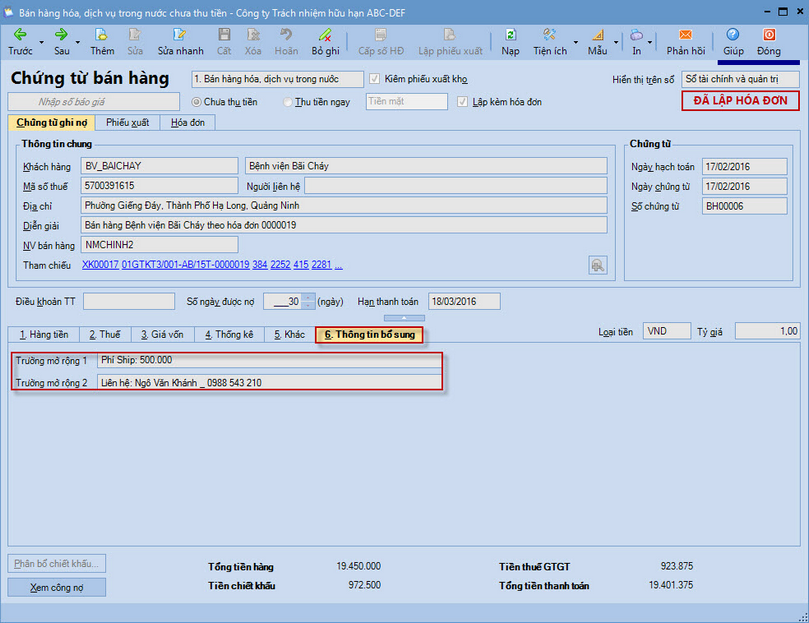Select Chưa thu tiền radio option
Image resolution: width=809 pixels, height=623 pixels.
point(196,102)
